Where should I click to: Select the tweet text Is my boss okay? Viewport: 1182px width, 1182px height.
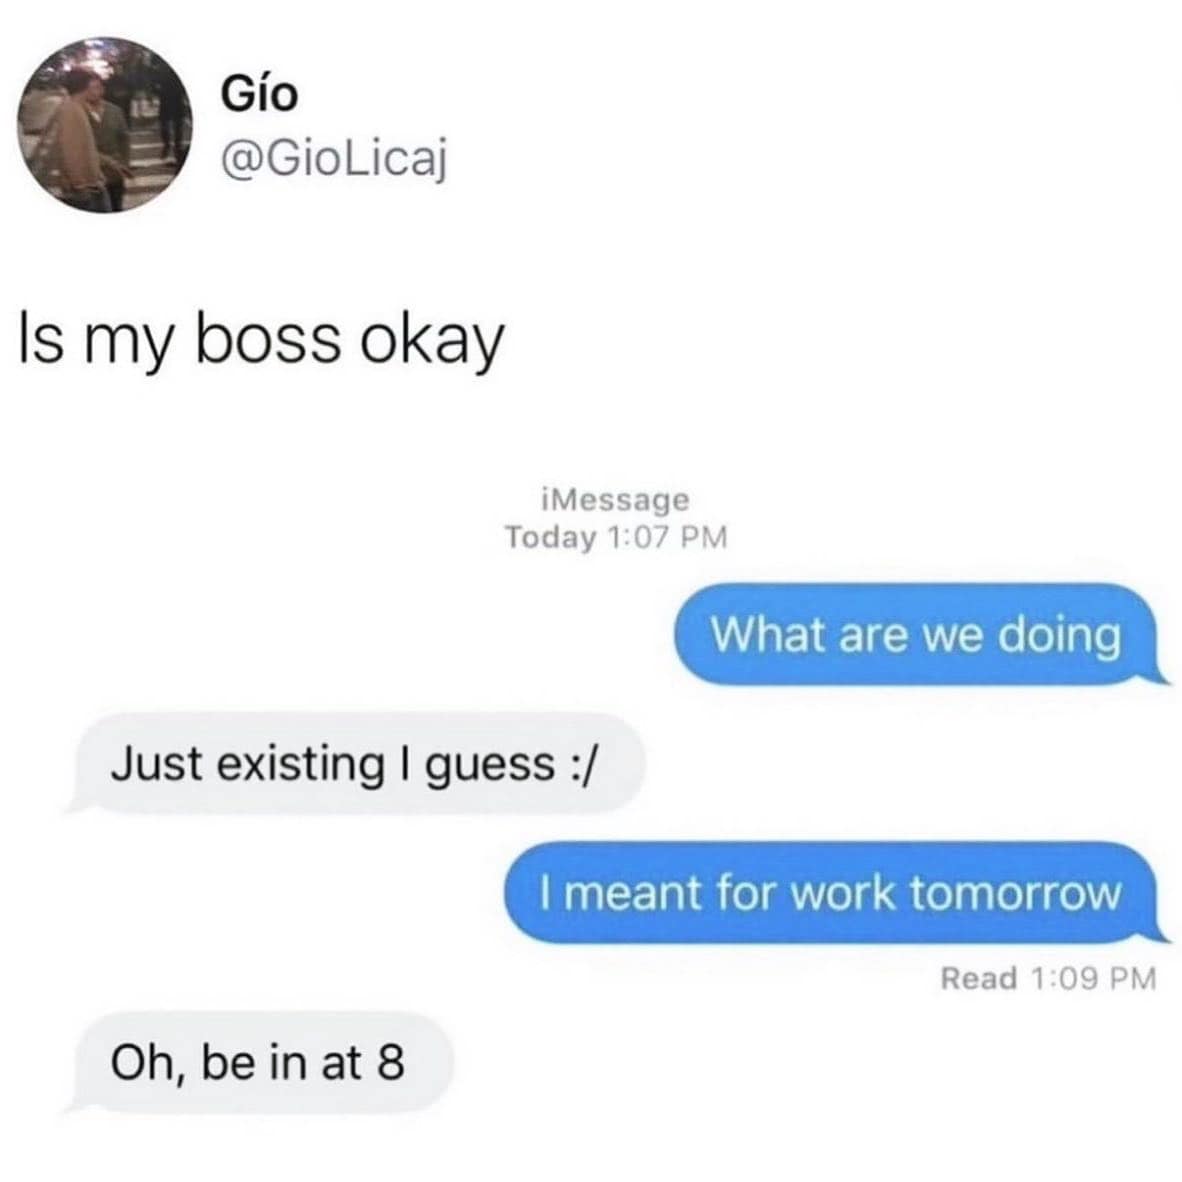coord(260,341)
